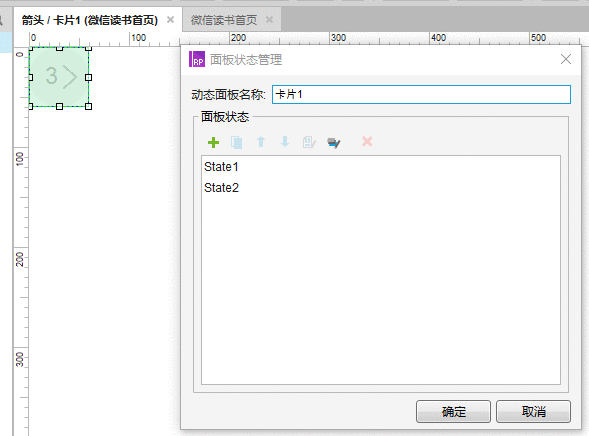Activate the 箭头 / 卡片1 tab
The image size is (589, 436).
(x=90, y=20)
